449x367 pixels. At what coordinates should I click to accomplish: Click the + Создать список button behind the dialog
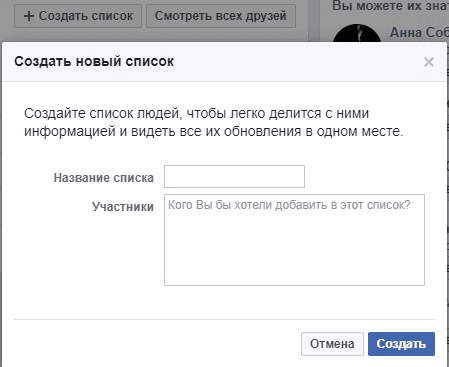coord(78,16)
